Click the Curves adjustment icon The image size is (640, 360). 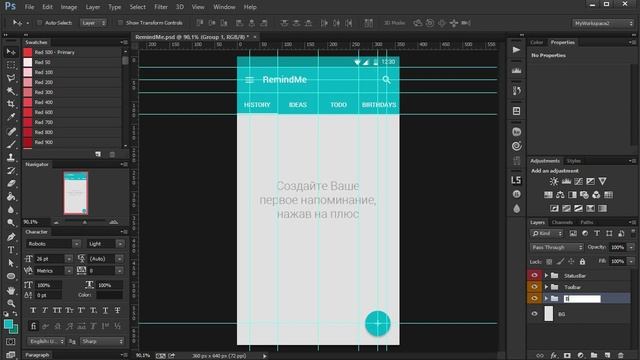click(x=578, y=181)
